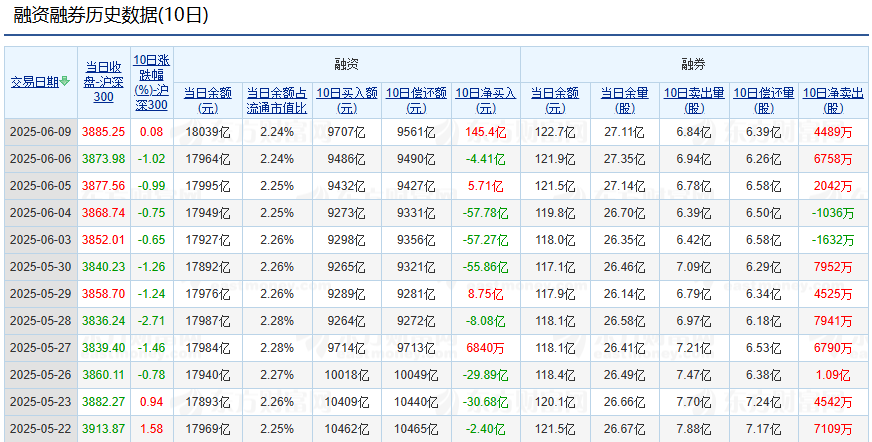Select date cell 2025-05-30

click(41, 267)
